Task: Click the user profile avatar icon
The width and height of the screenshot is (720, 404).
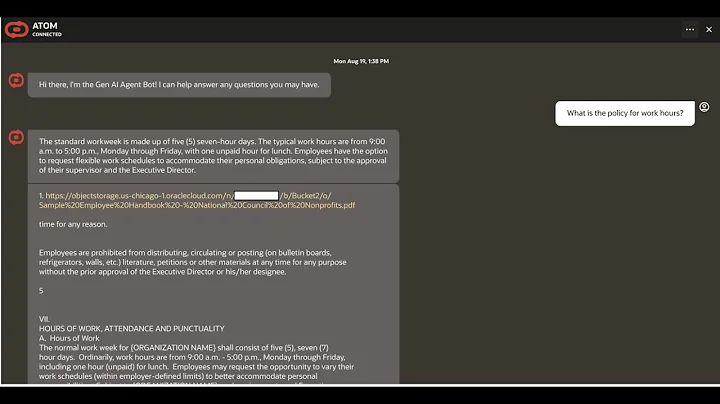Action: (704, 107)
